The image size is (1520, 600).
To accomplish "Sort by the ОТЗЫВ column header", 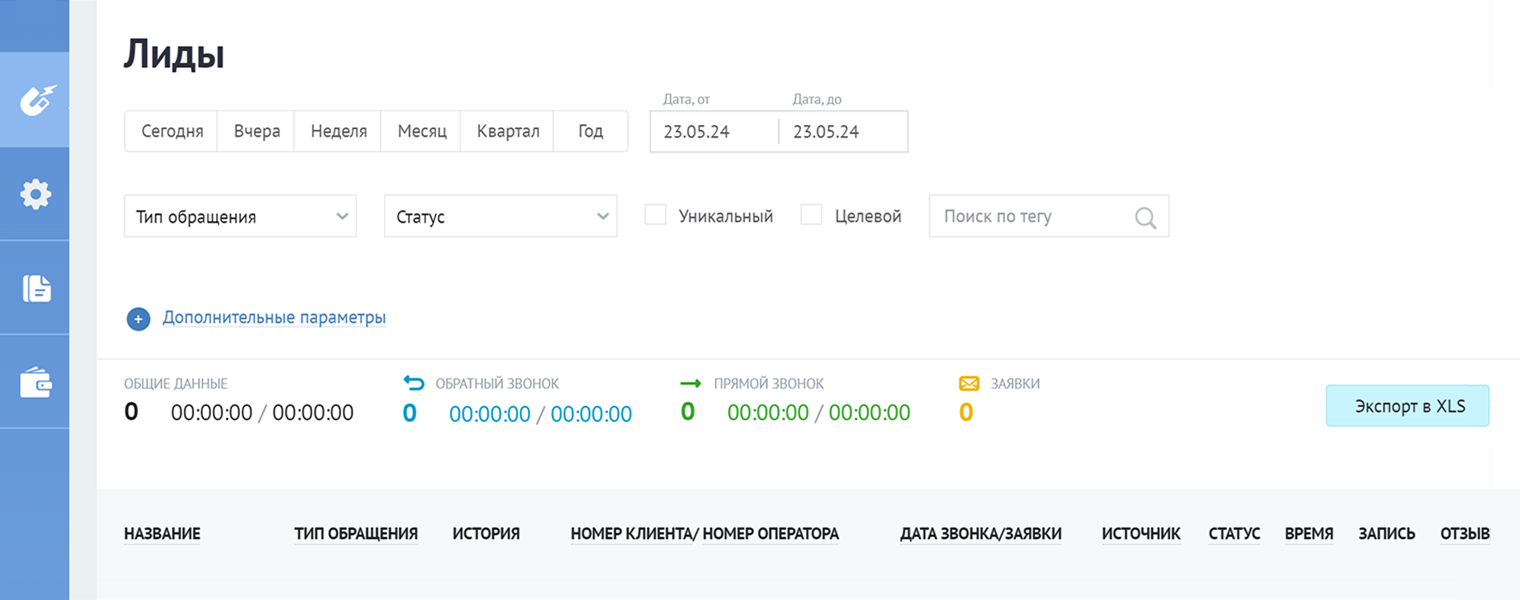I will [1465, 534].
